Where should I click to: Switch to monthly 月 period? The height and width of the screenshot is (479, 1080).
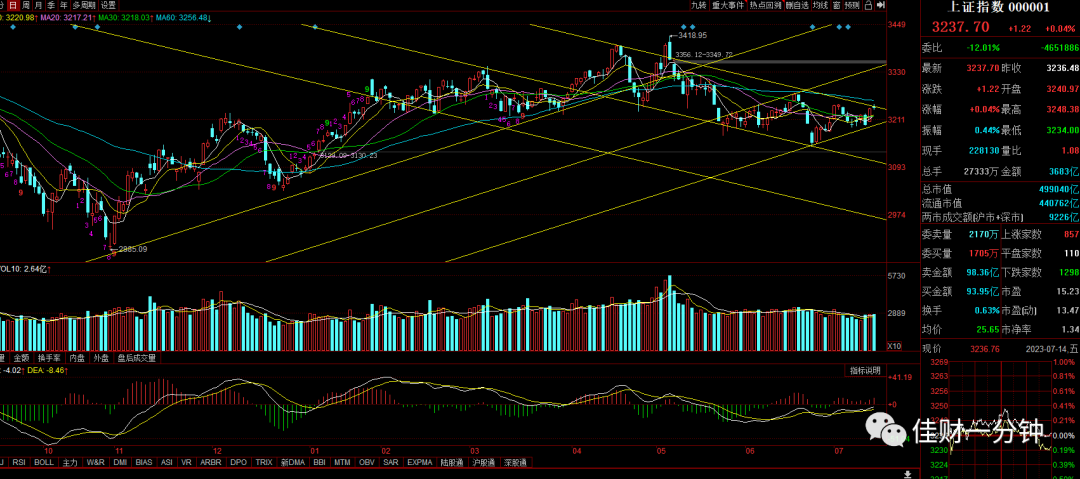coord(37,5)
